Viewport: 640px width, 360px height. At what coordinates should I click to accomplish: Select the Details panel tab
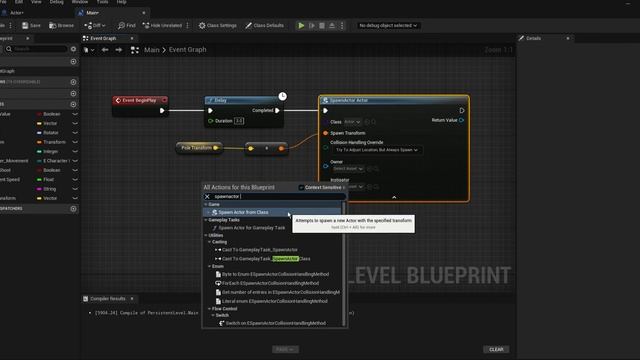[x=533, y=38]
